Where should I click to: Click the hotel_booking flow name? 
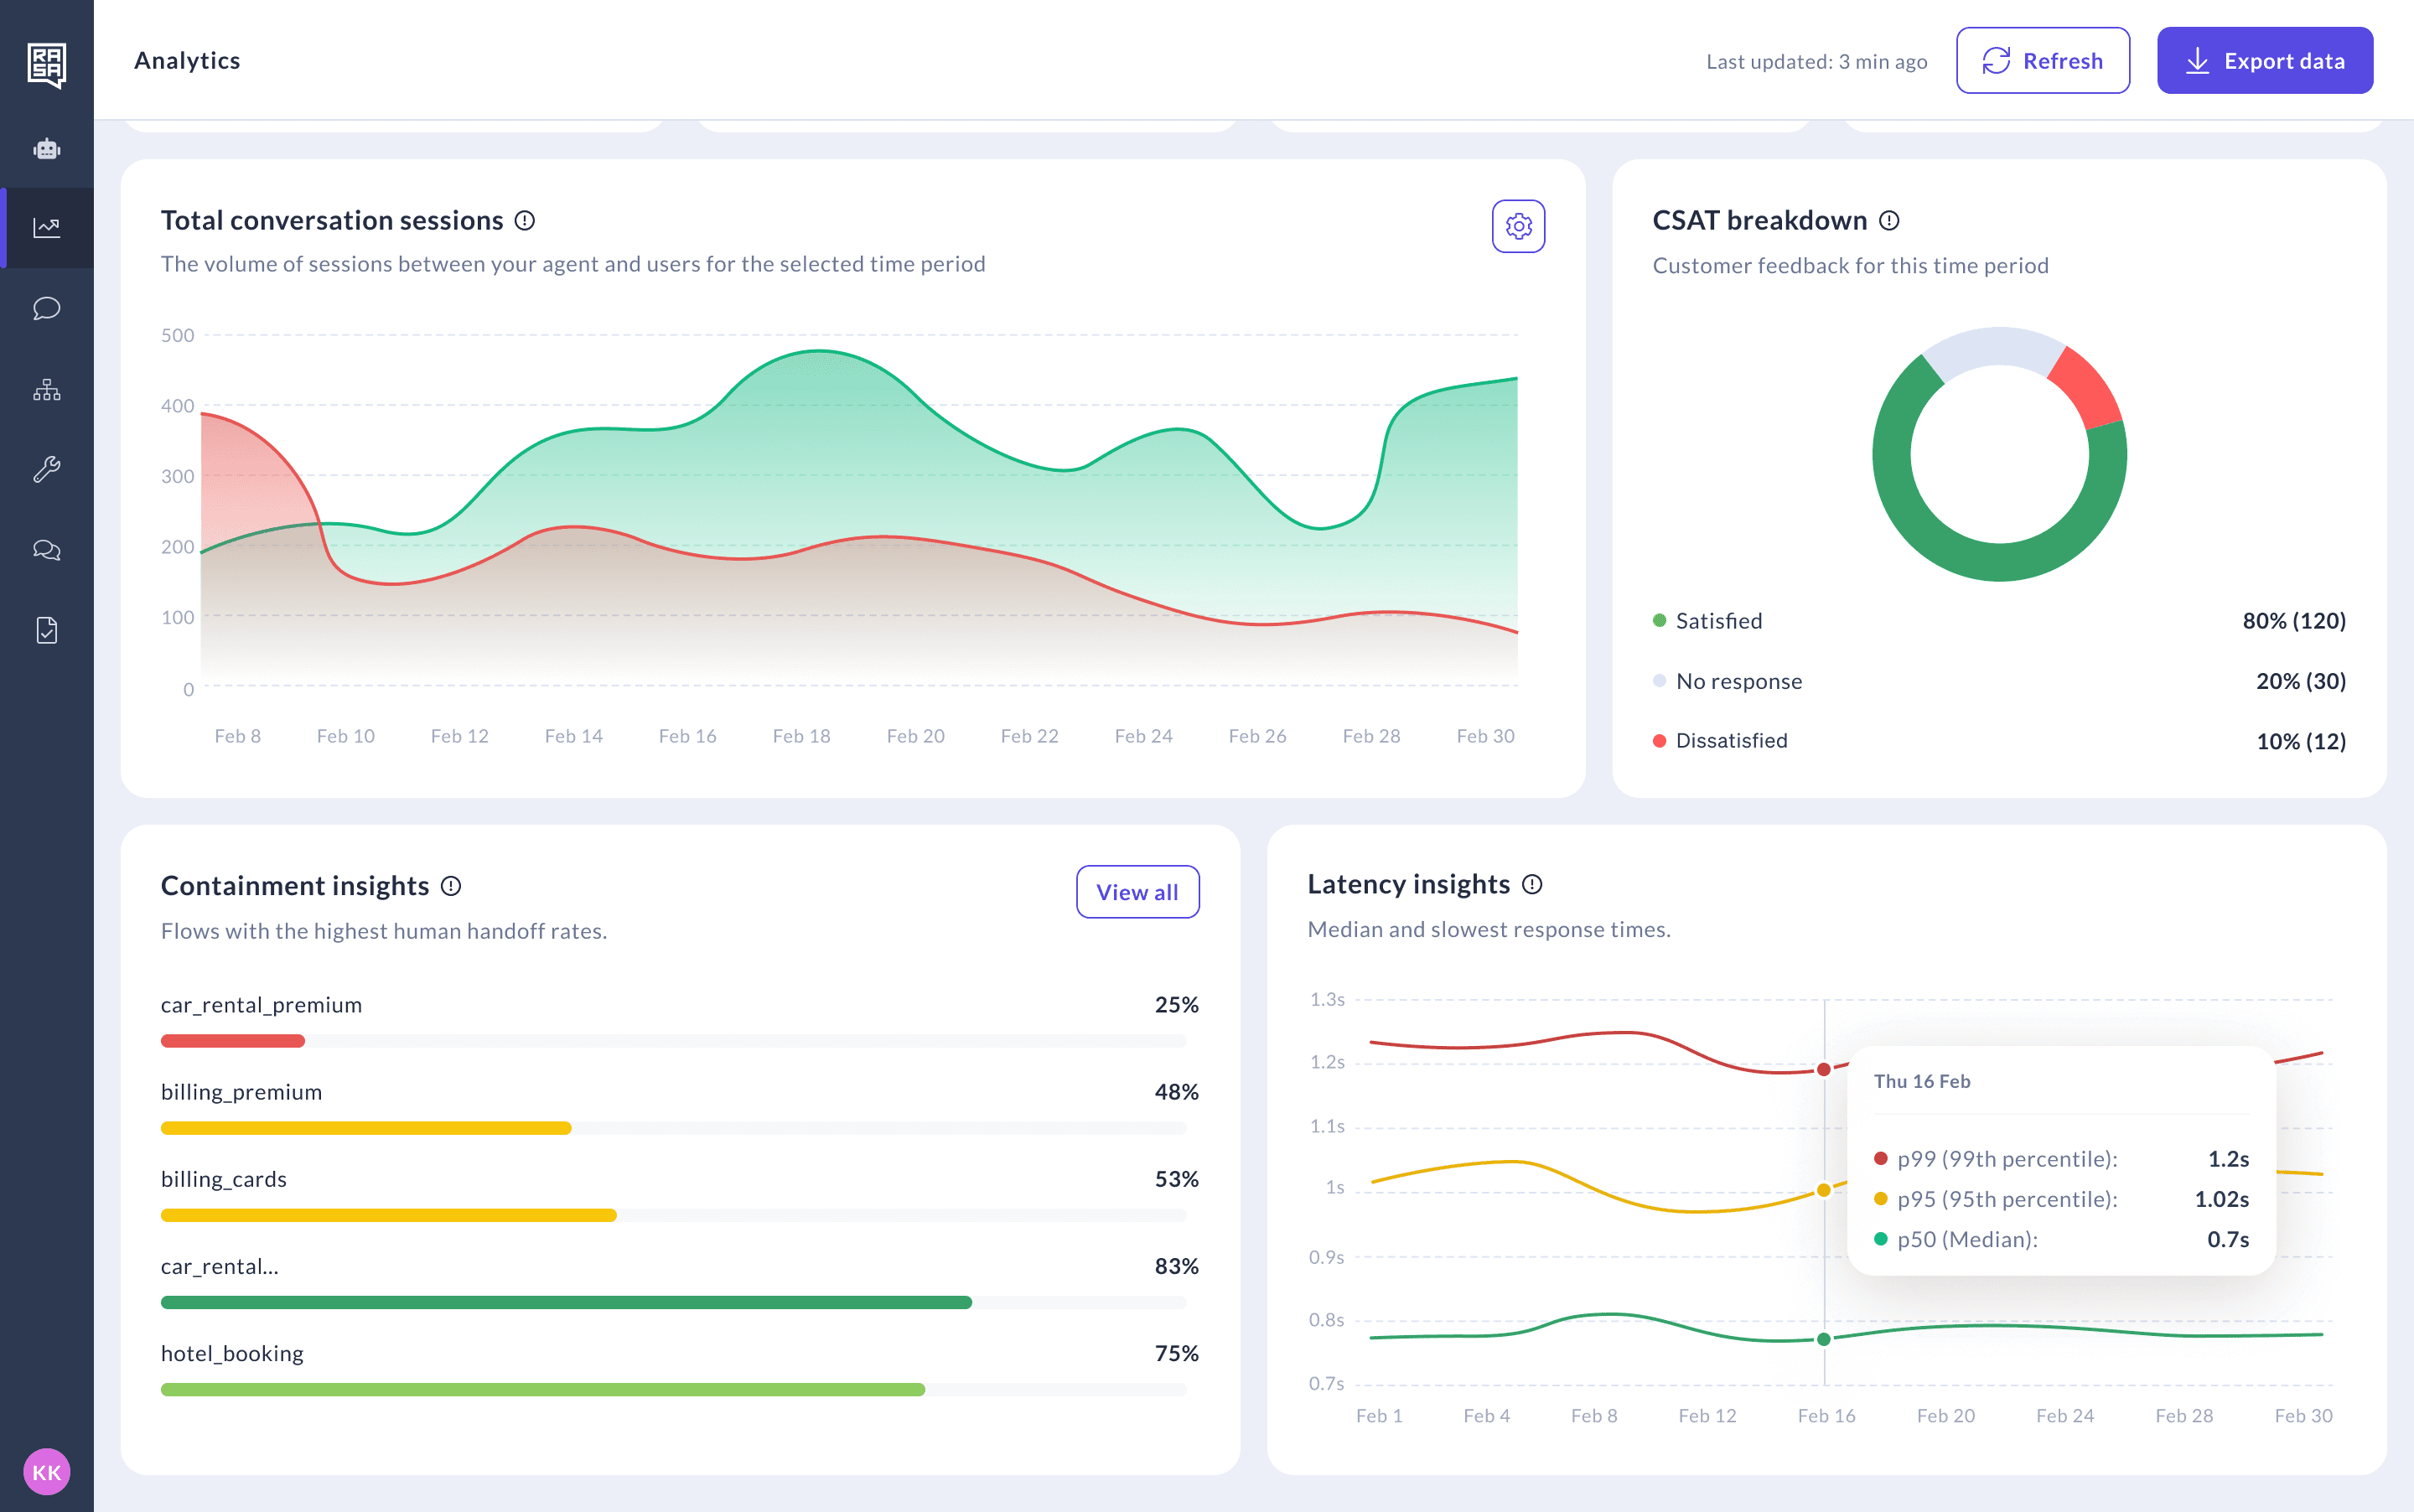click(232, 1353)
